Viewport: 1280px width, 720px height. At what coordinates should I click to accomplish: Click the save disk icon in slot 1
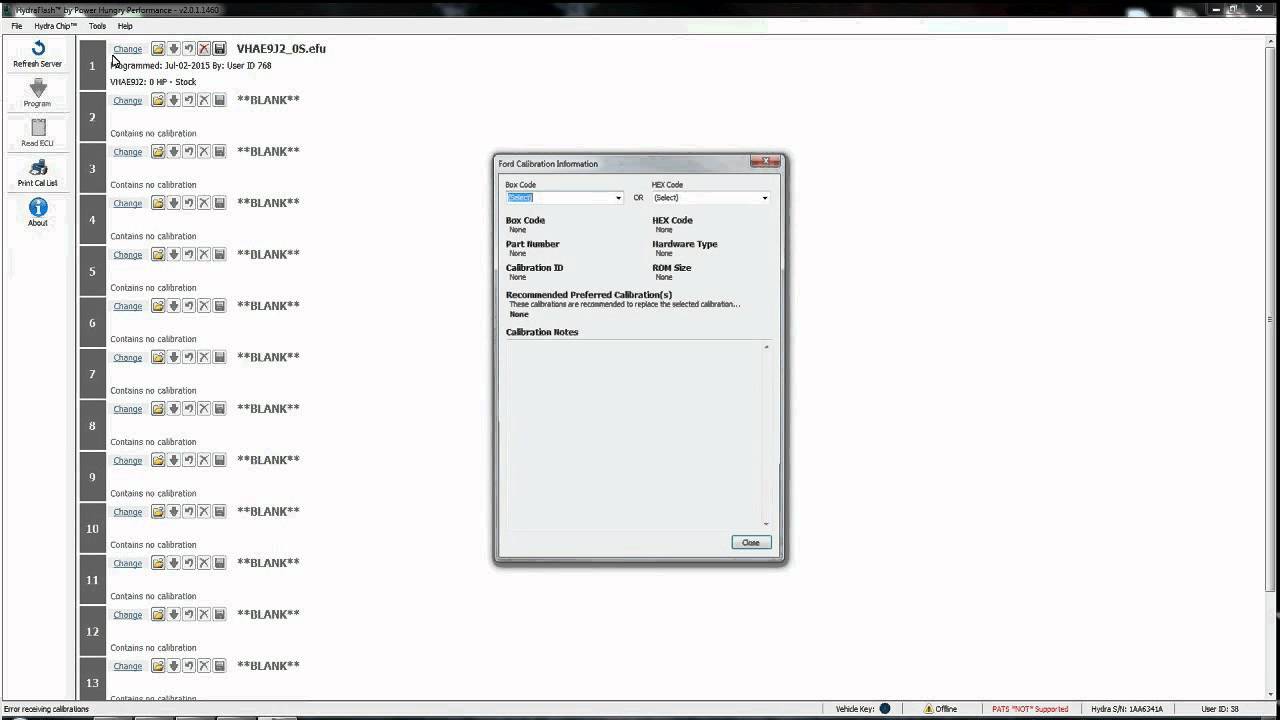(x=219, y=48)
